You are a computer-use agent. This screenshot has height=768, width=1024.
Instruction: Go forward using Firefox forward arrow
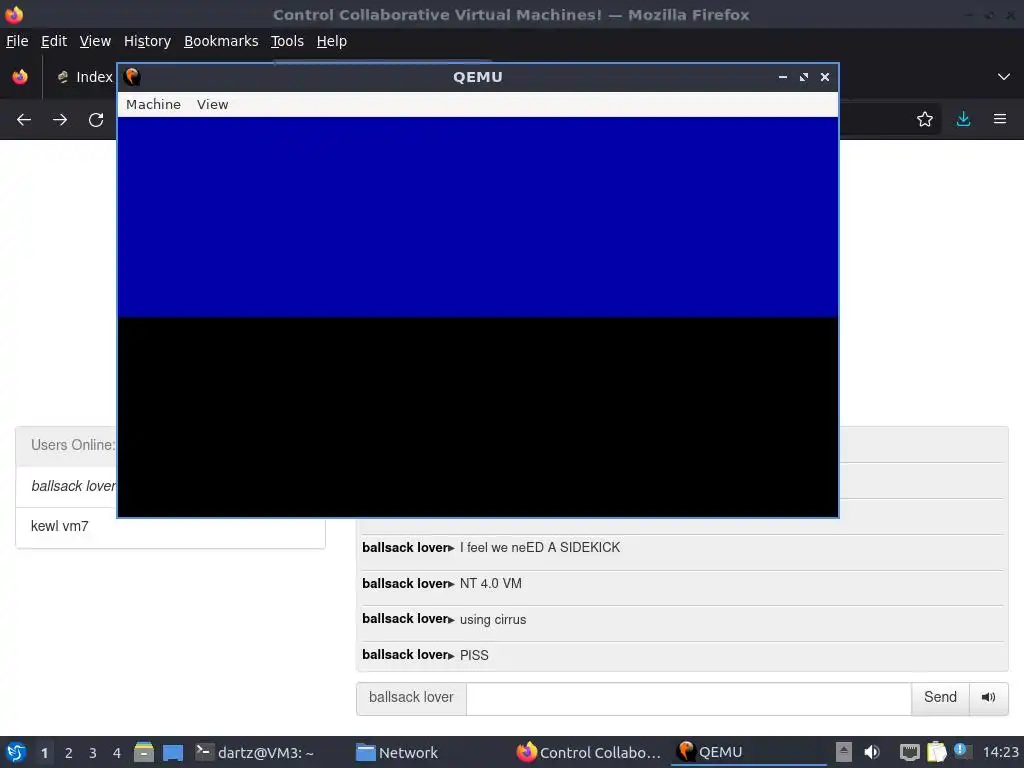tap(60, 120)
